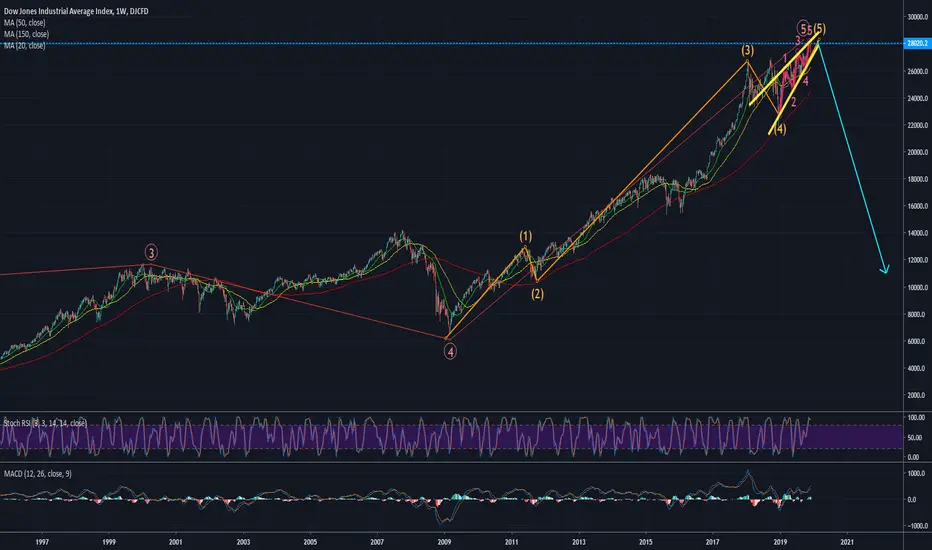Screen dimensions: 932x550
Task: Select the yellow (5) wave label at top
Action: pyautogui.click(x=820, y=29)
